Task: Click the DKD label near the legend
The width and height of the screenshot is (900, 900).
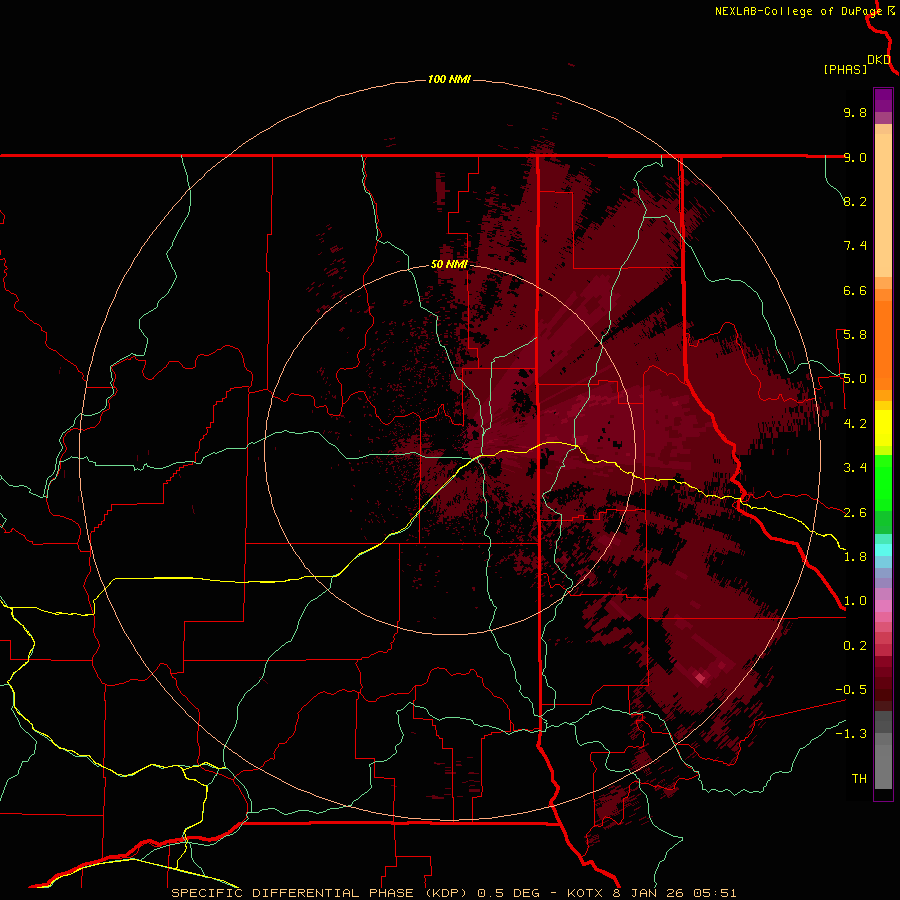Action: (879, 60)
